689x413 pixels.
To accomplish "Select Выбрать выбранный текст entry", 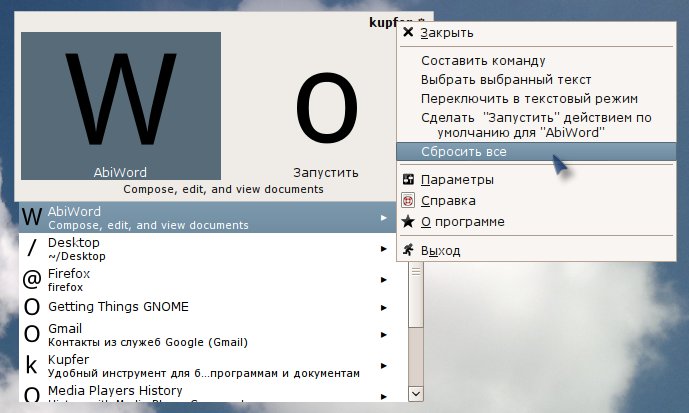I will [x=536, y=80].
